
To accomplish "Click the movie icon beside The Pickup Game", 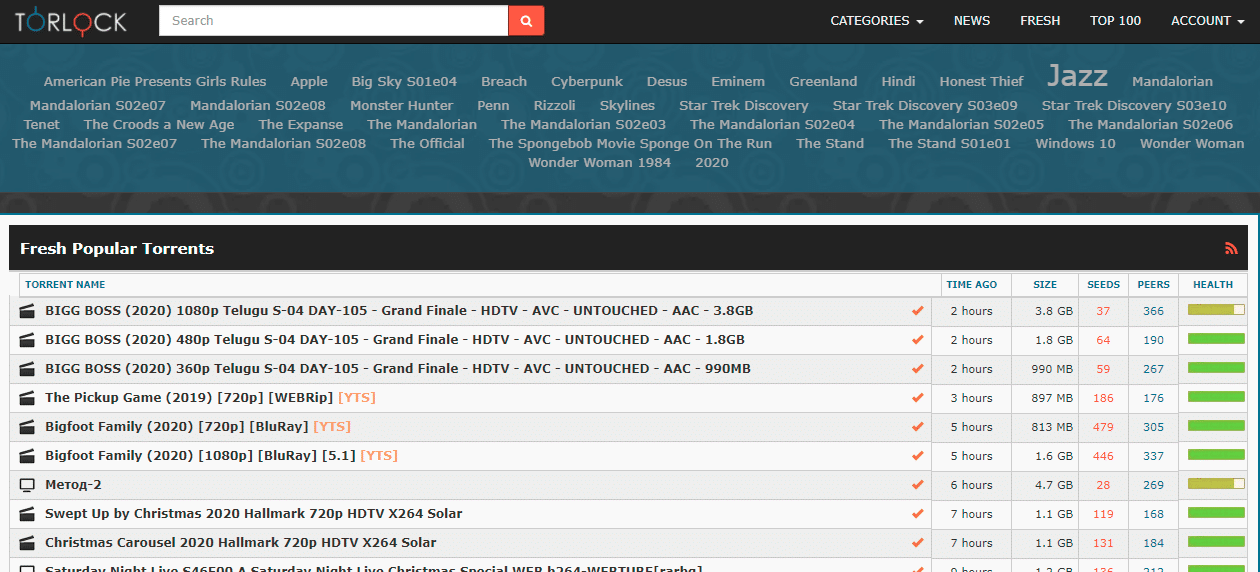I will [28, 398].
